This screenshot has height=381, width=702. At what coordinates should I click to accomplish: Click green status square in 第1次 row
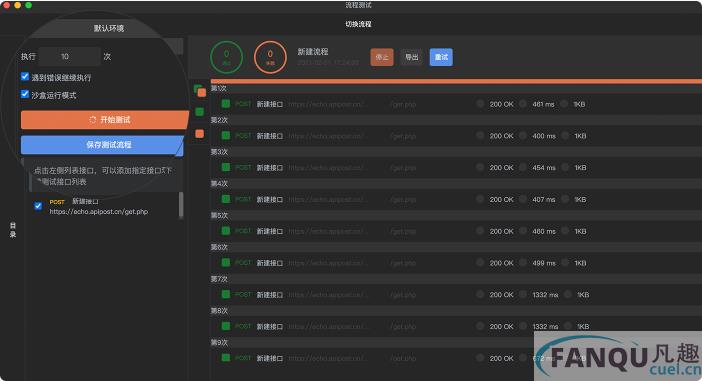click(x=226, y=104)
